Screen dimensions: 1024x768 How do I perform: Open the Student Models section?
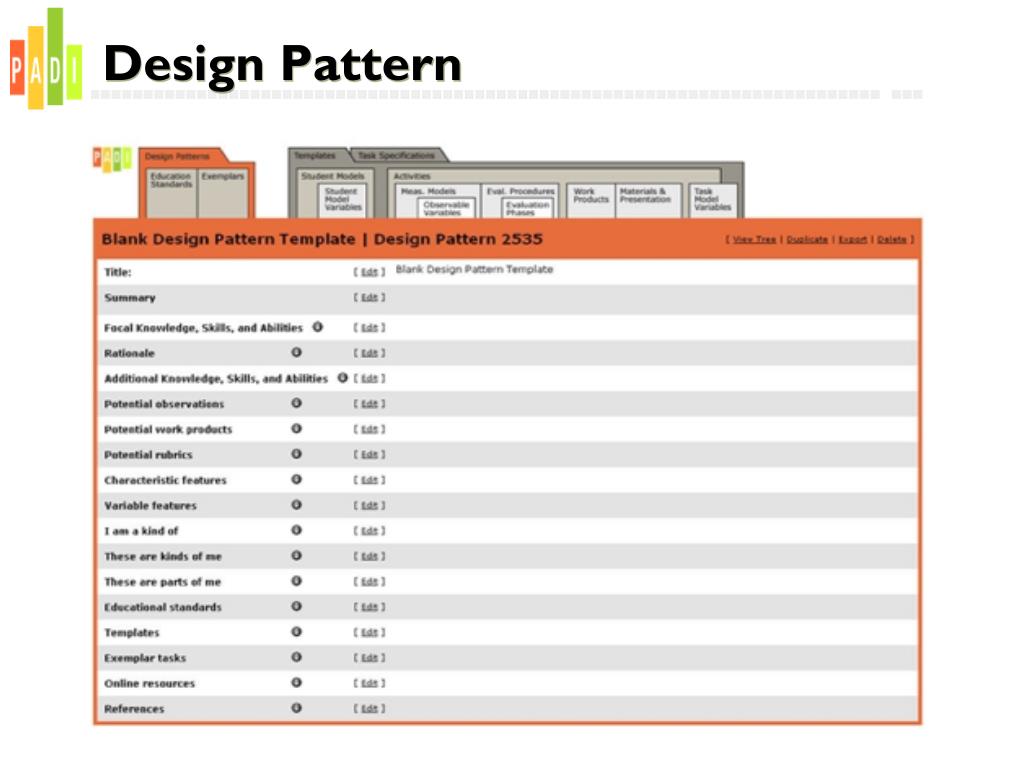pos(333,176)
